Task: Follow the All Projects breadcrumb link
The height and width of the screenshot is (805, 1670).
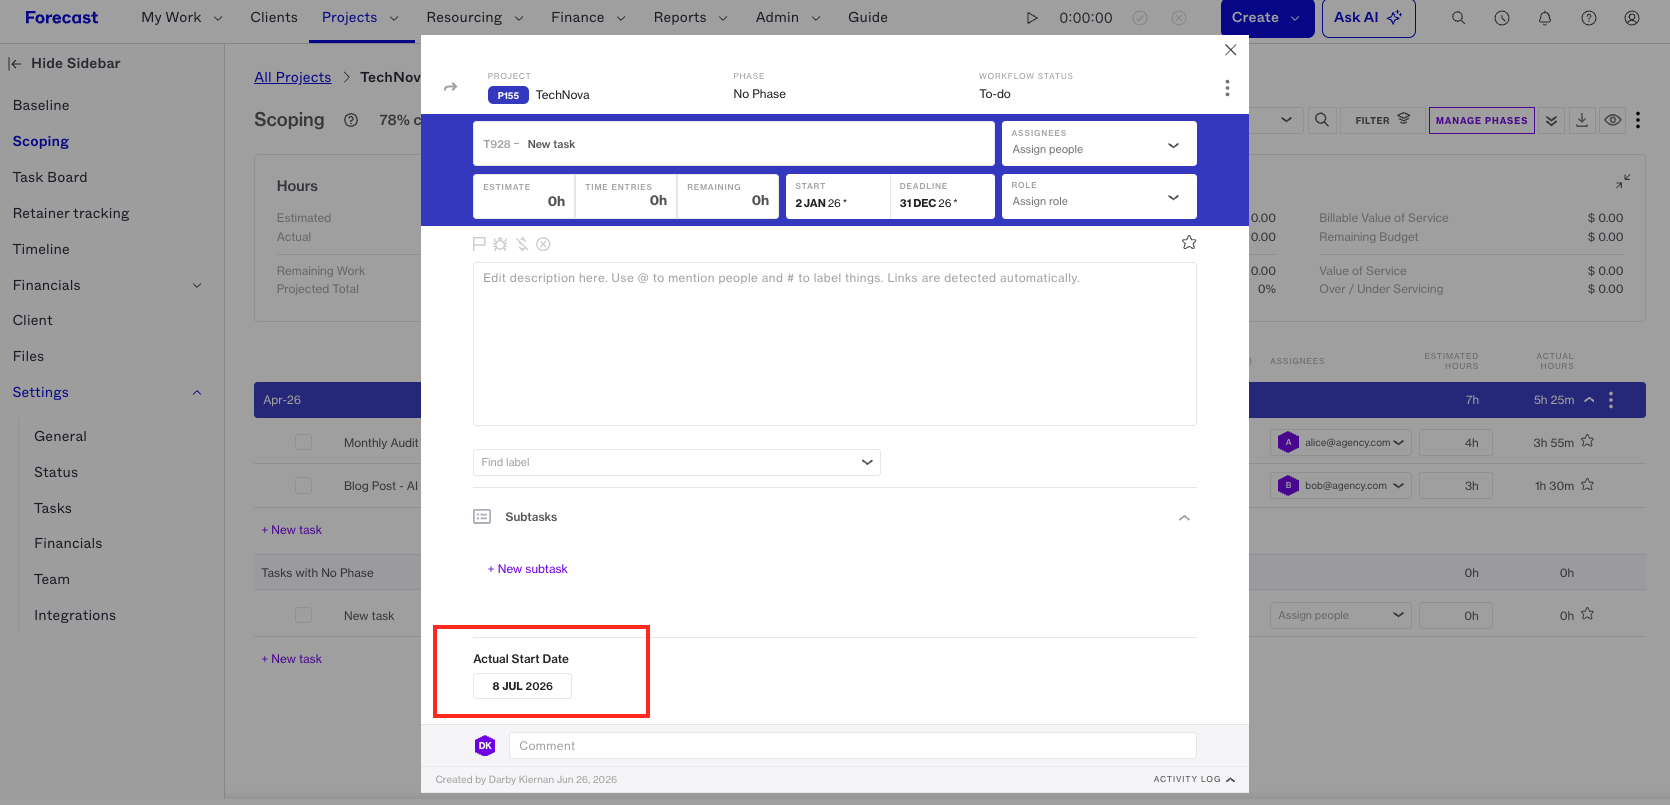Action: click(292, 77)
